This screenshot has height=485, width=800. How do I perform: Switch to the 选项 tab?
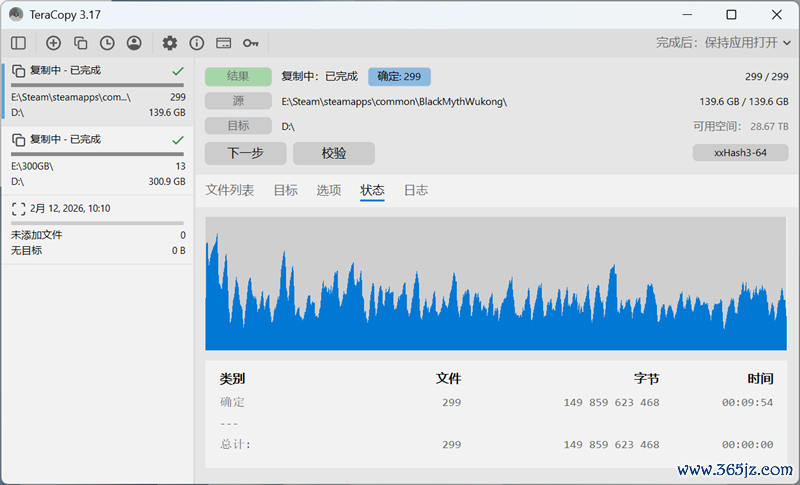[329, 190]
